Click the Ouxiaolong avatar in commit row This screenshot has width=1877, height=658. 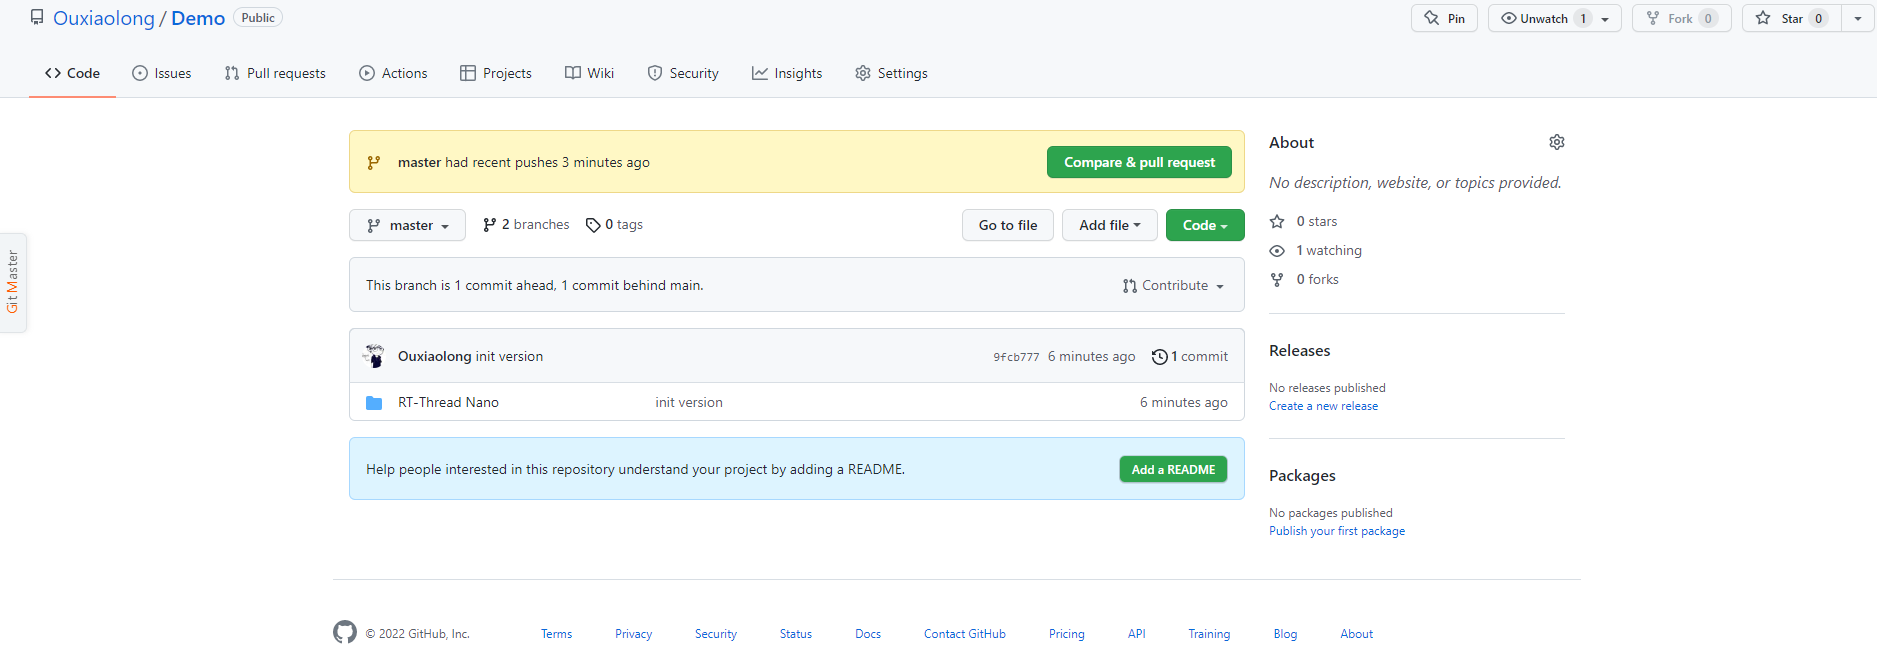tap(374, 356)
